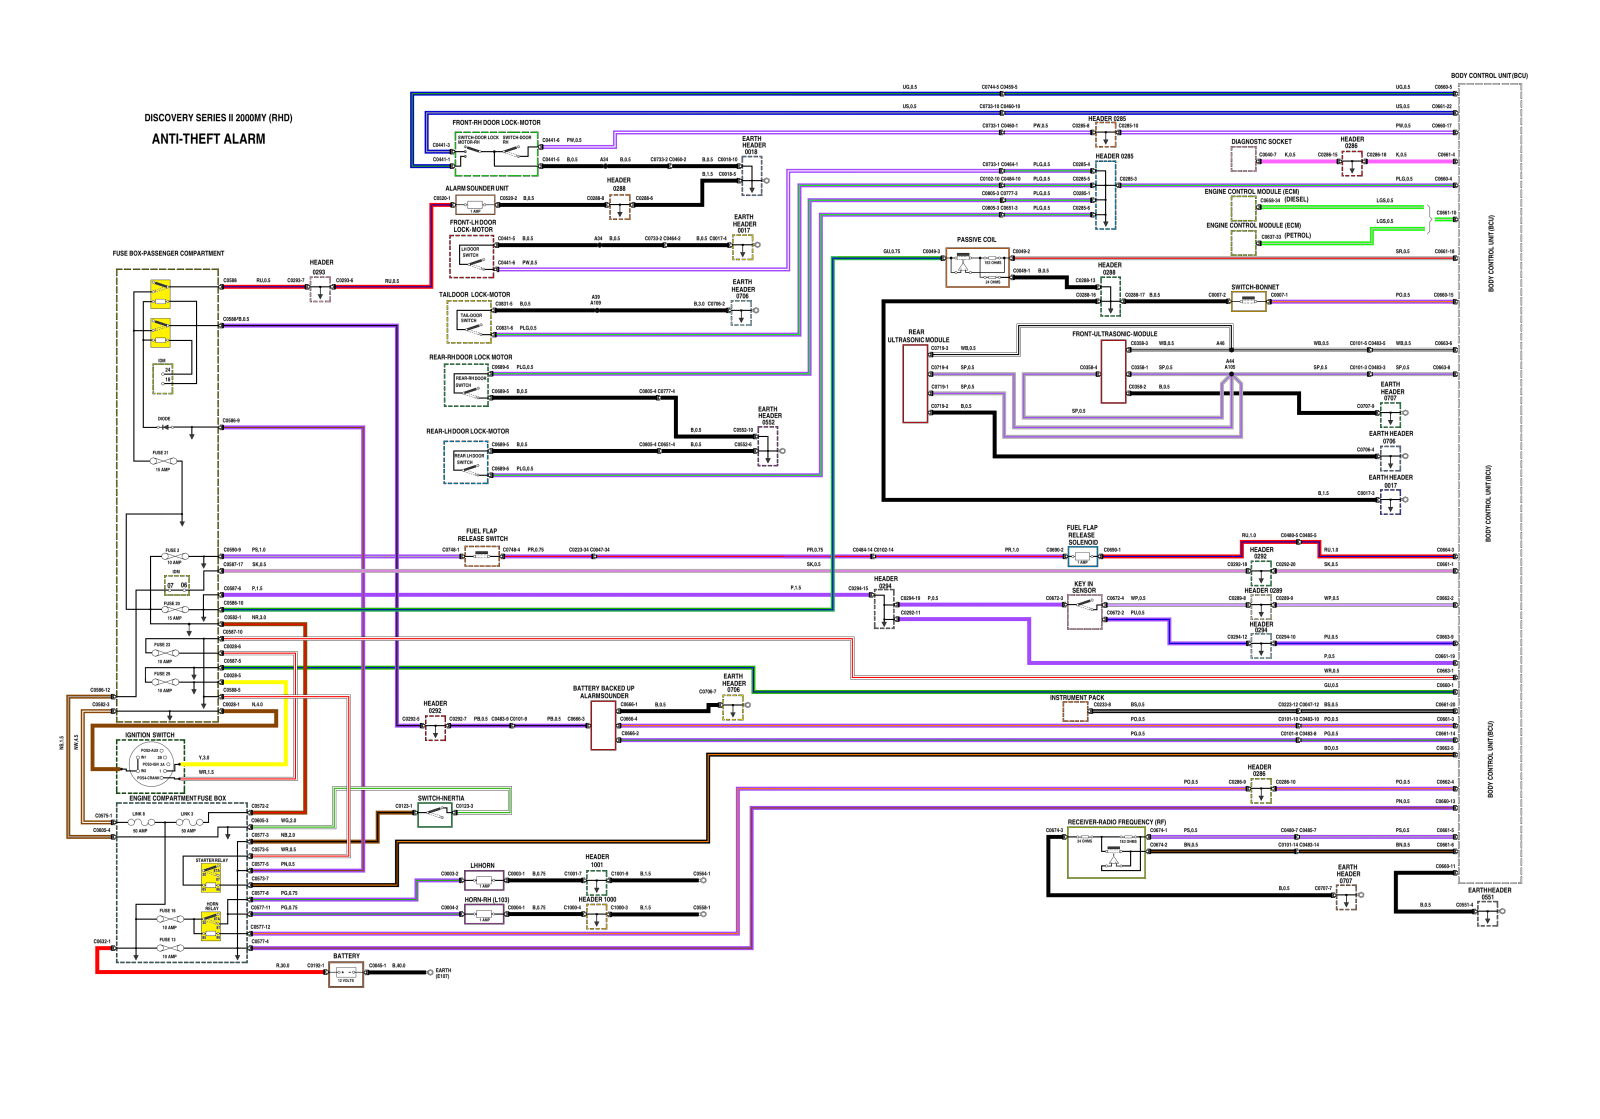Select the bonnet switch symbol
1600x1119 pixels.
[1248, 301]
